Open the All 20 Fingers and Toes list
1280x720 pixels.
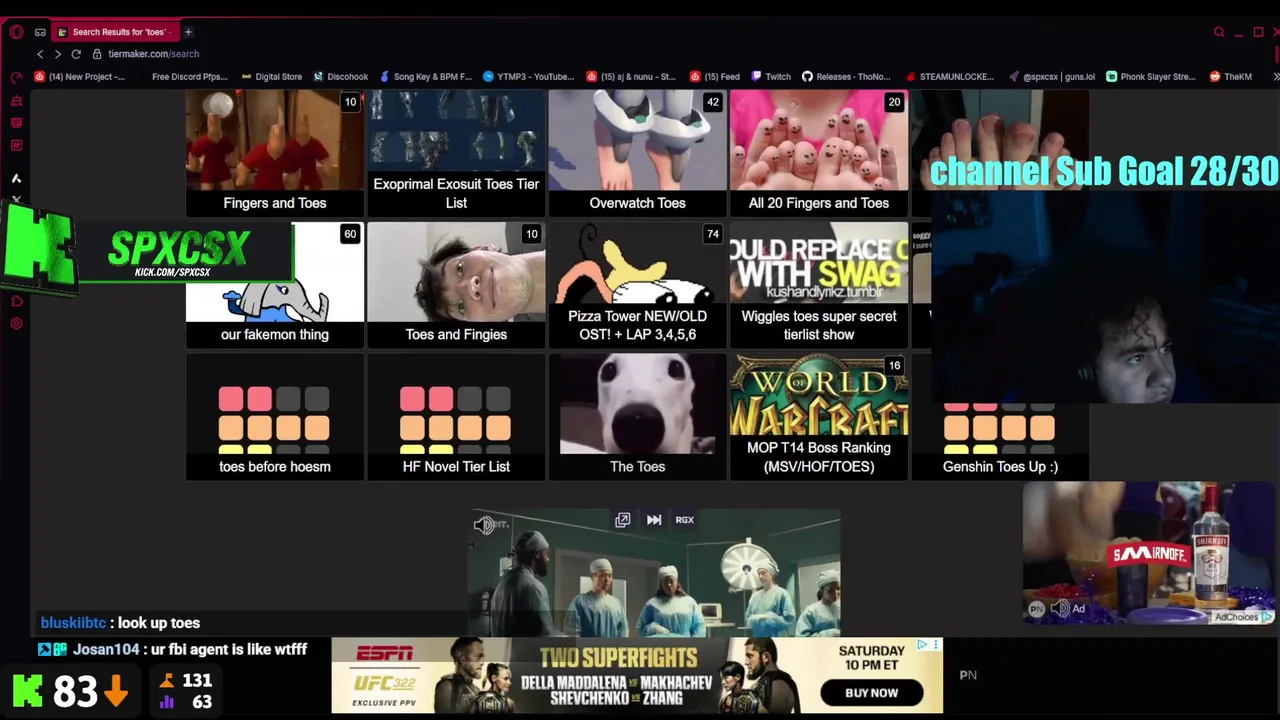pos(819,152)
